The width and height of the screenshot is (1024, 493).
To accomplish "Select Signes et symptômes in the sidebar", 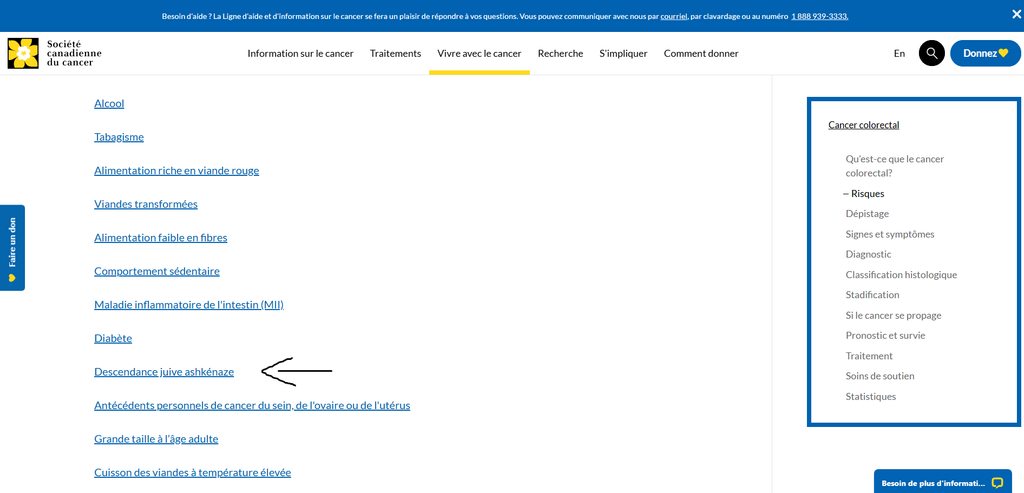I will coord(889,234).
